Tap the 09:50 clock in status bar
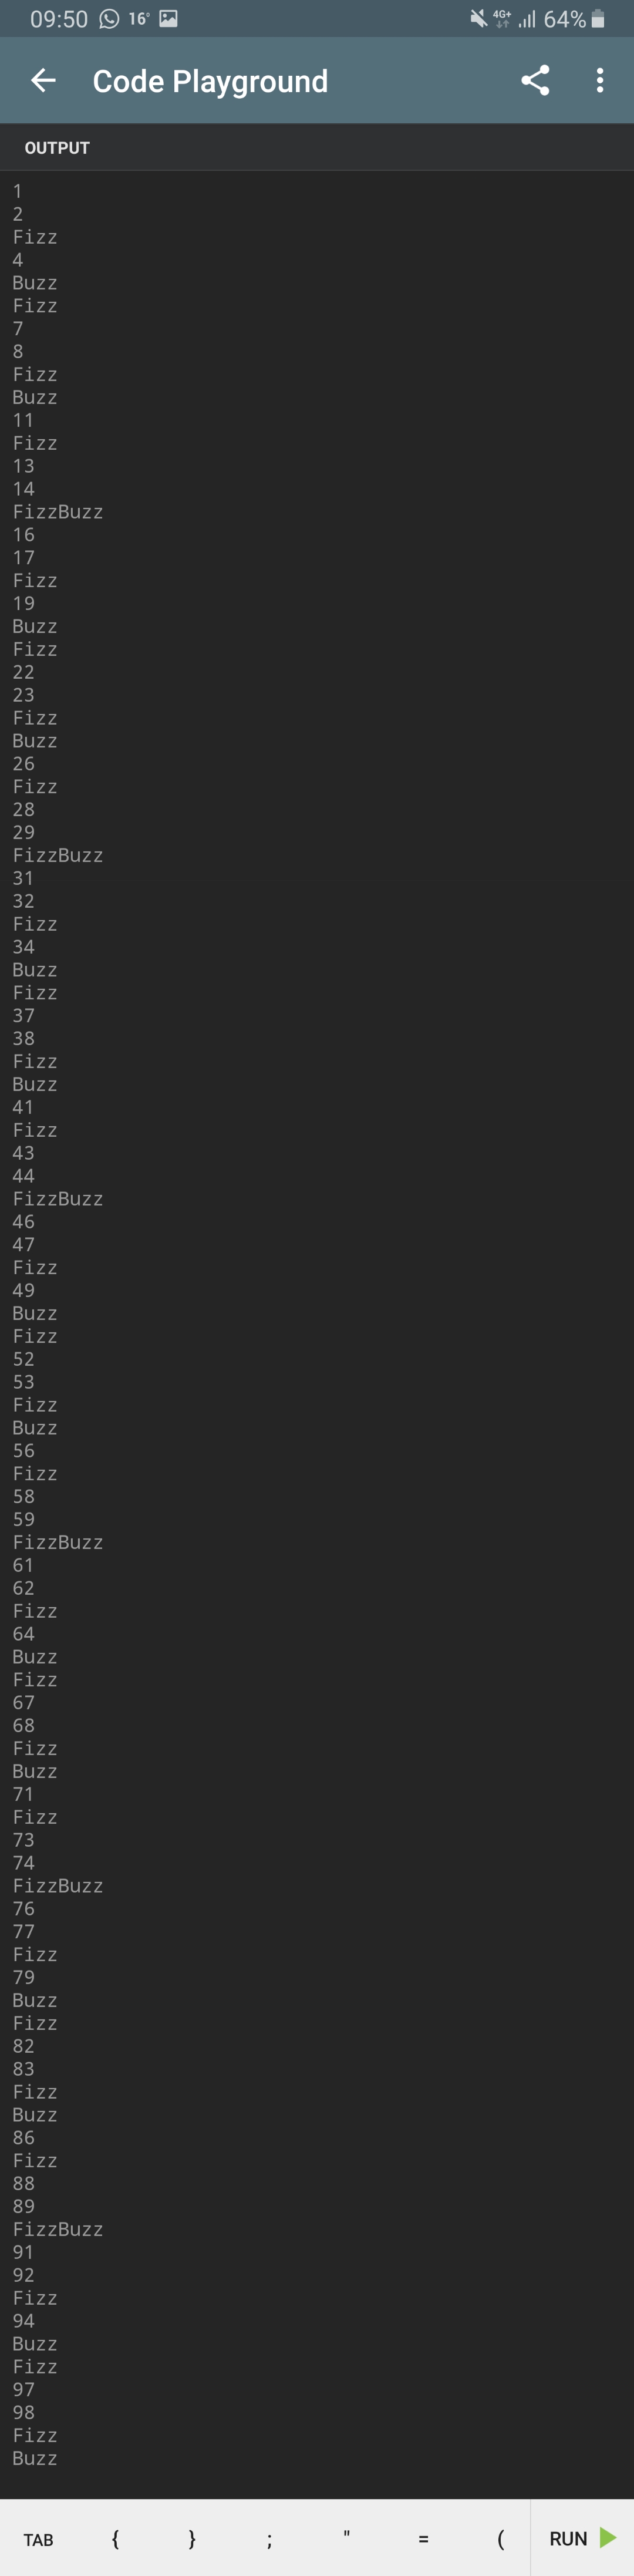634x2576 pixels. click(59, 19)
